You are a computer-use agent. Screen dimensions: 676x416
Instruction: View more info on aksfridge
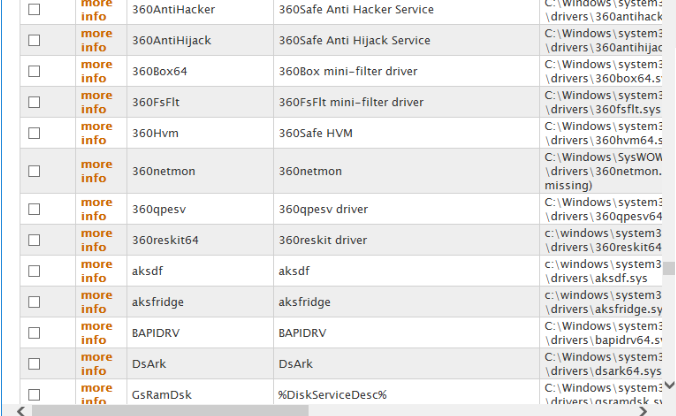pos(97,302)
